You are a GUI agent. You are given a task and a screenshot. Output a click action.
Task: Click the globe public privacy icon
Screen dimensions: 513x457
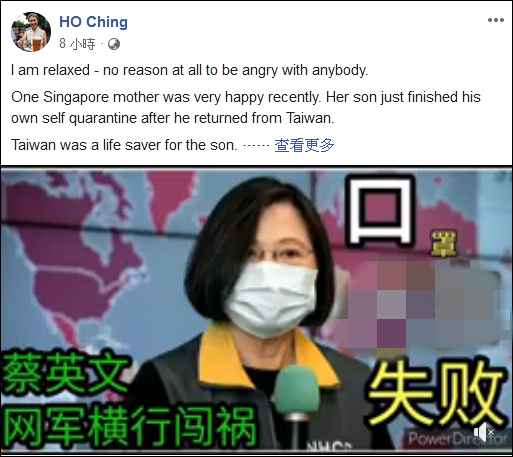[114, 44]
